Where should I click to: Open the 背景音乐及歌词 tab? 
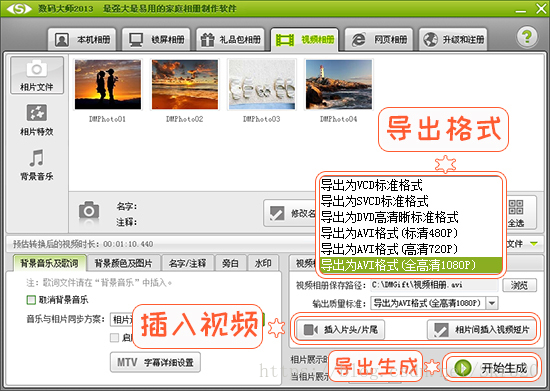point(49,263)
